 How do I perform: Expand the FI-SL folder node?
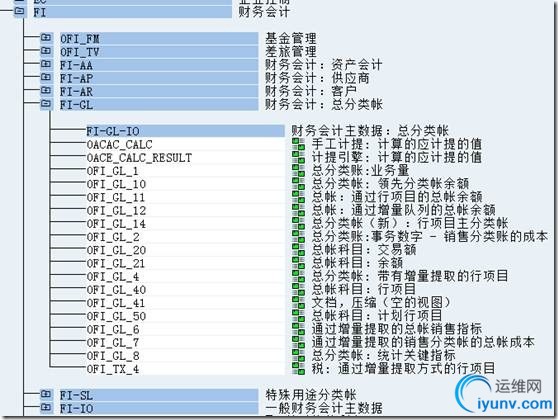(x=46, y=394)
